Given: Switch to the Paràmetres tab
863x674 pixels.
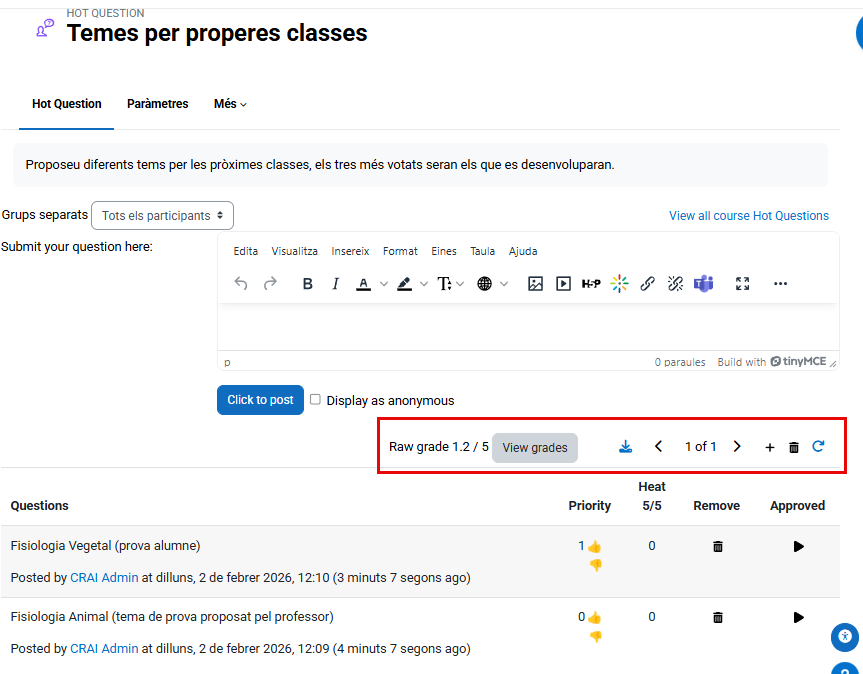Looking at the screenshot, I should pos(157,104).
